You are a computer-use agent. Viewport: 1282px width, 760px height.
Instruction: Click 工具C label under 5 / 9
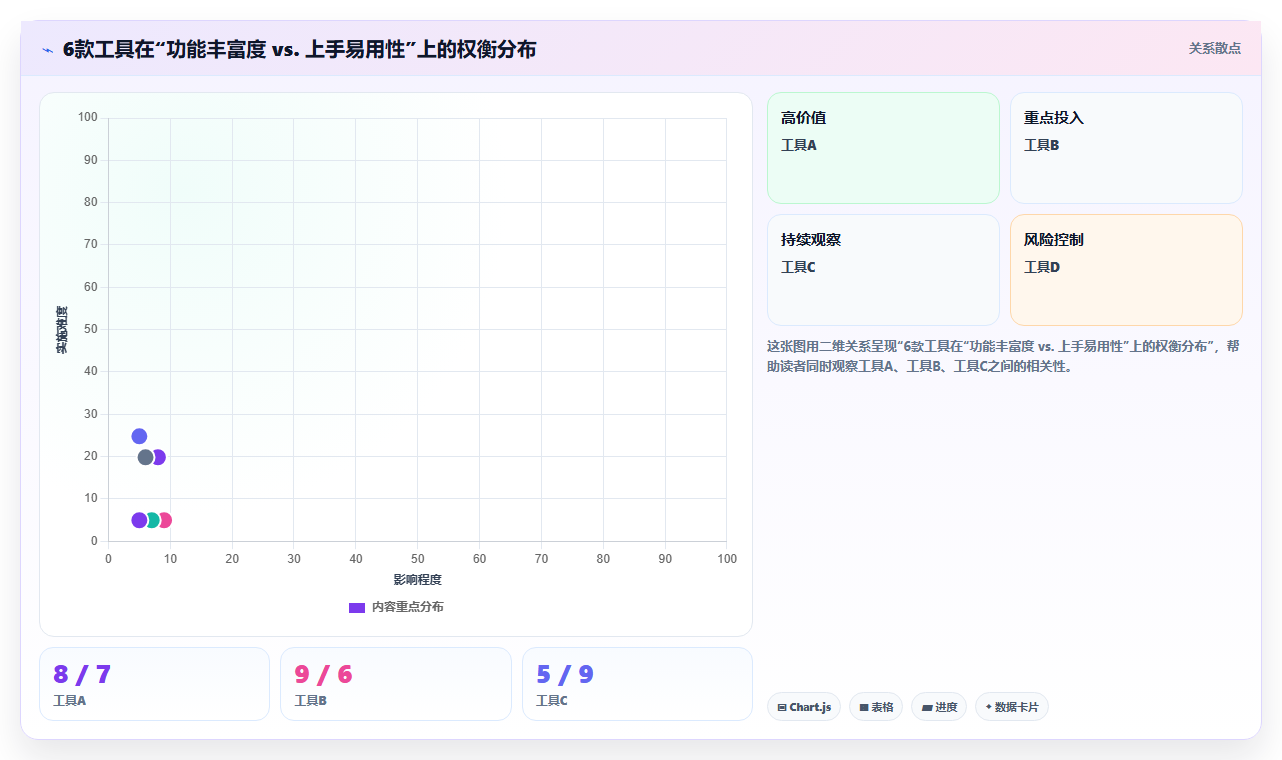552,701
